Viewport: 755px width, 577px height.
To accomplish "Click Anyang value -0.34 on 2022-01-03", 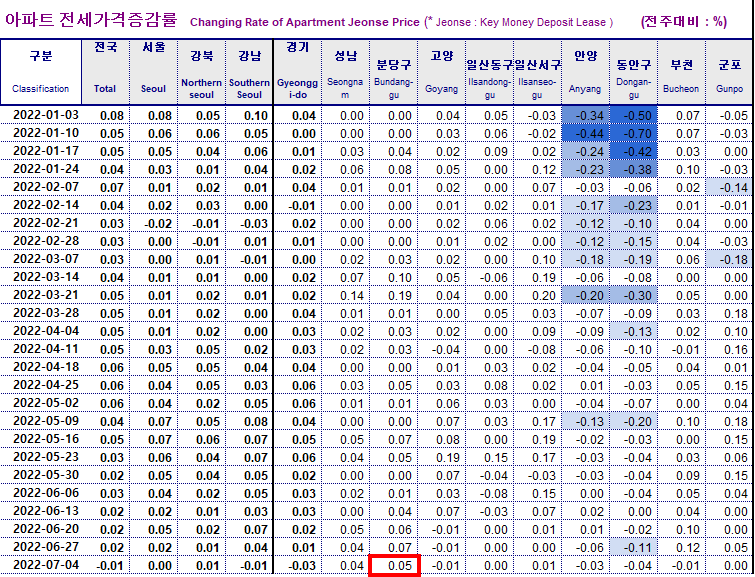I will coord(586,115).
